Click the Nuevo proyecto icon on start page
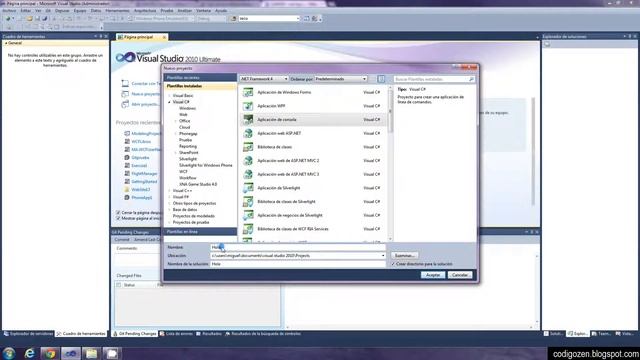Screen dimensions: 640x360 pos(125,94)
